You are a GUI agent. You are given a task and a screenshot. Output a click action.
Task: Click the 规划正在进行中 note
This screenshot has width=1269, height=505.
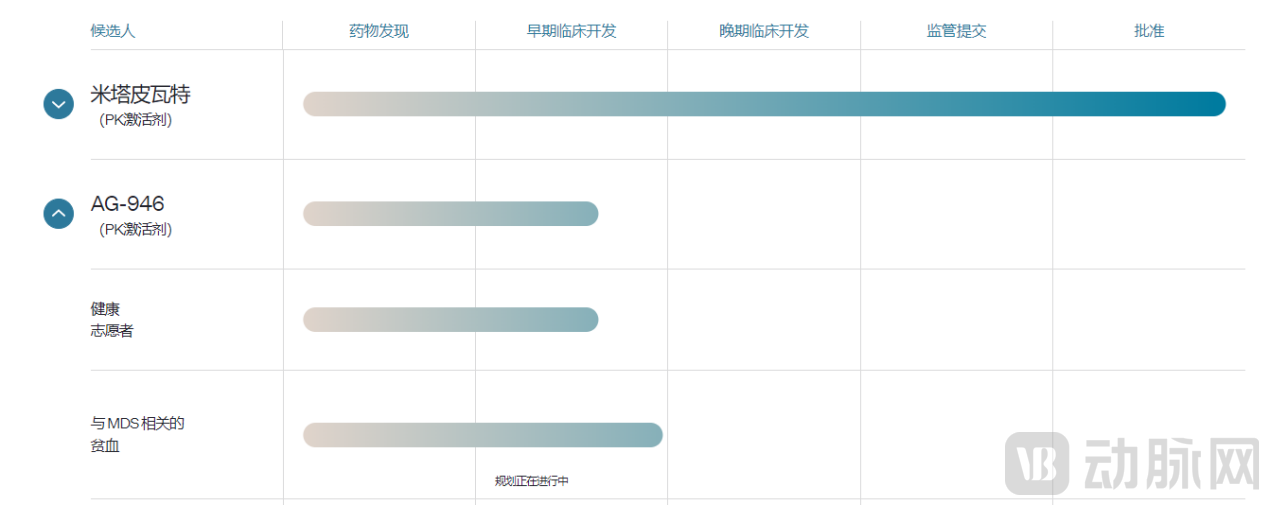pos(531,481)
